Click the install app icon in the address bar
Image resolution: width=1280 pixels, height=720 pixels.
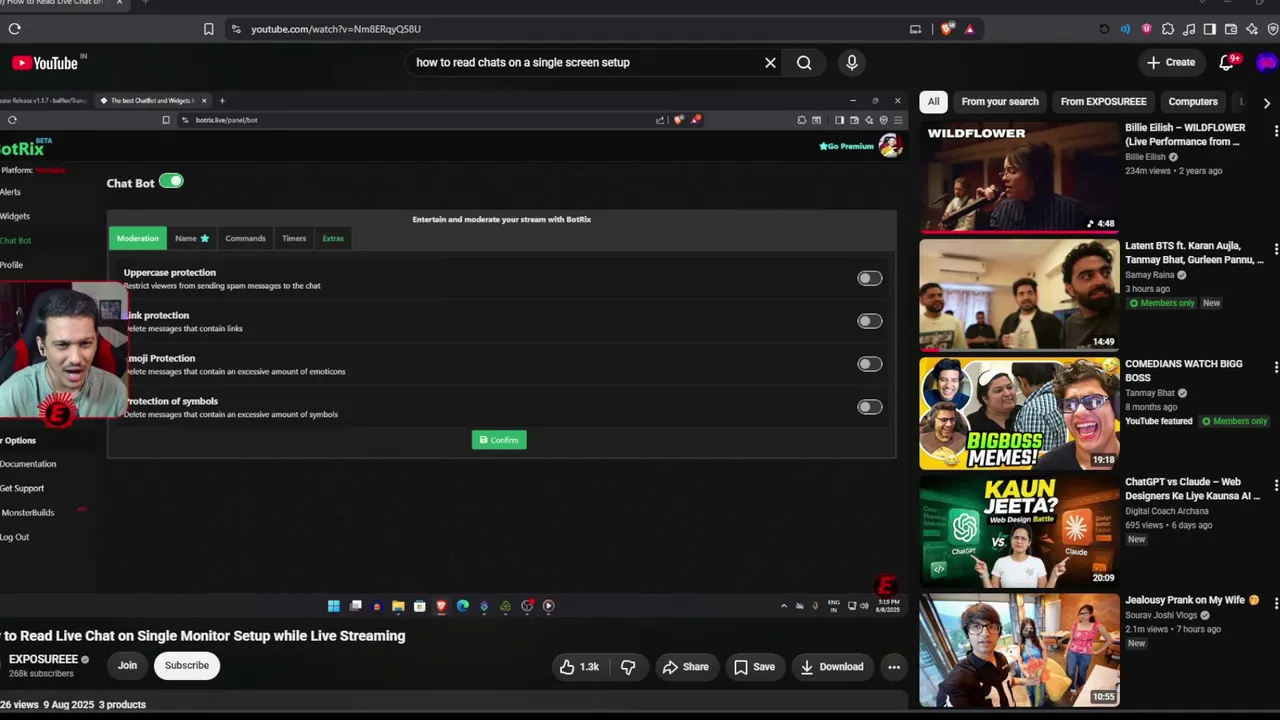click(x=915, y=29)
